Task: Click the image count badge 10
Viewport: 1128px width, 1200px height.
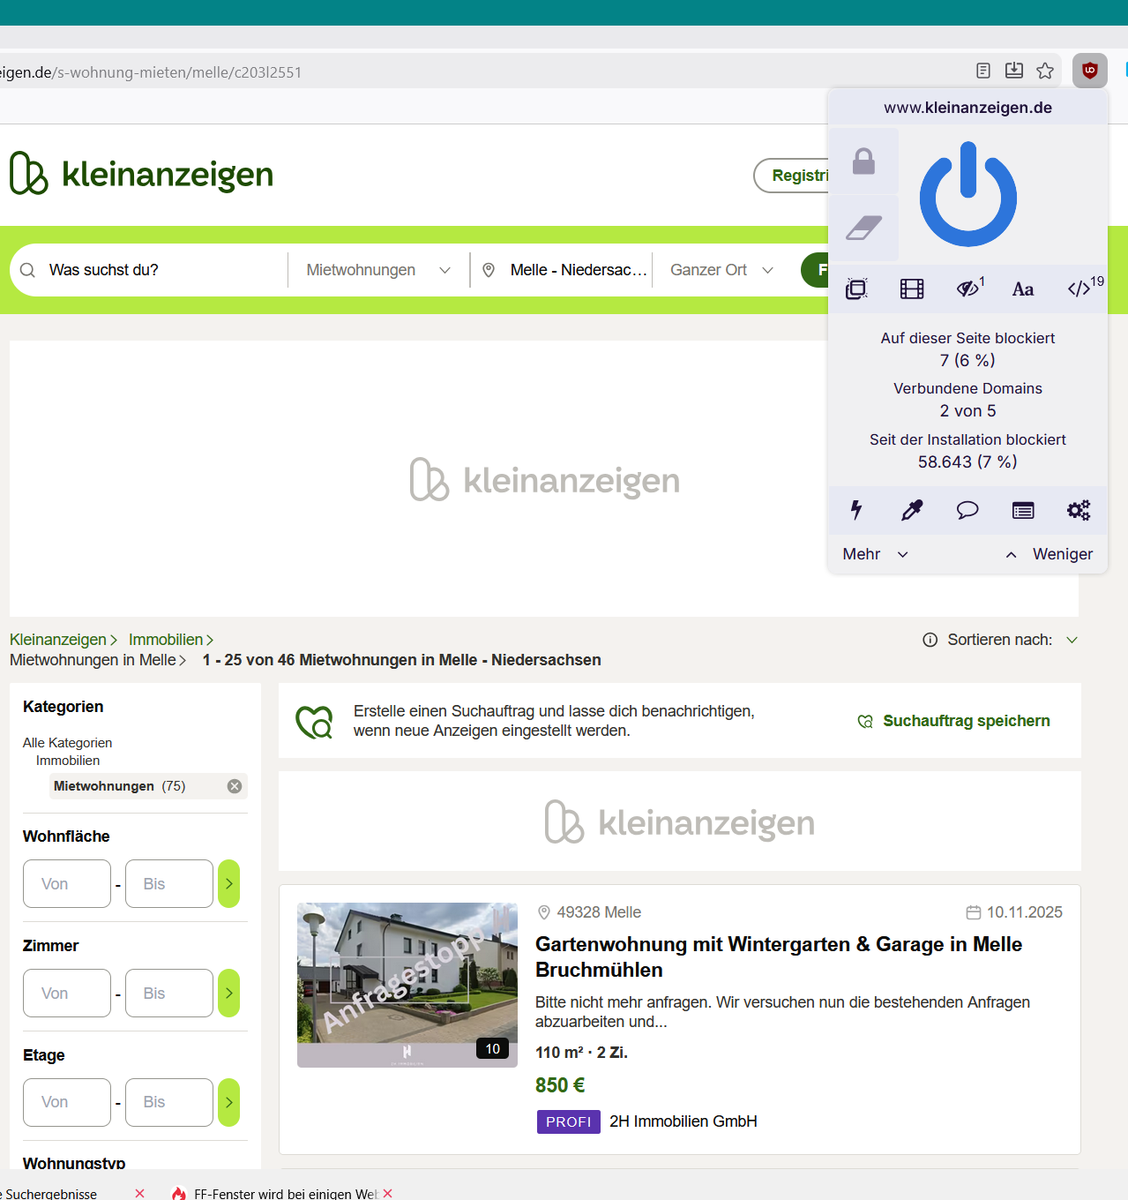Action: (x=493, y=1049)
